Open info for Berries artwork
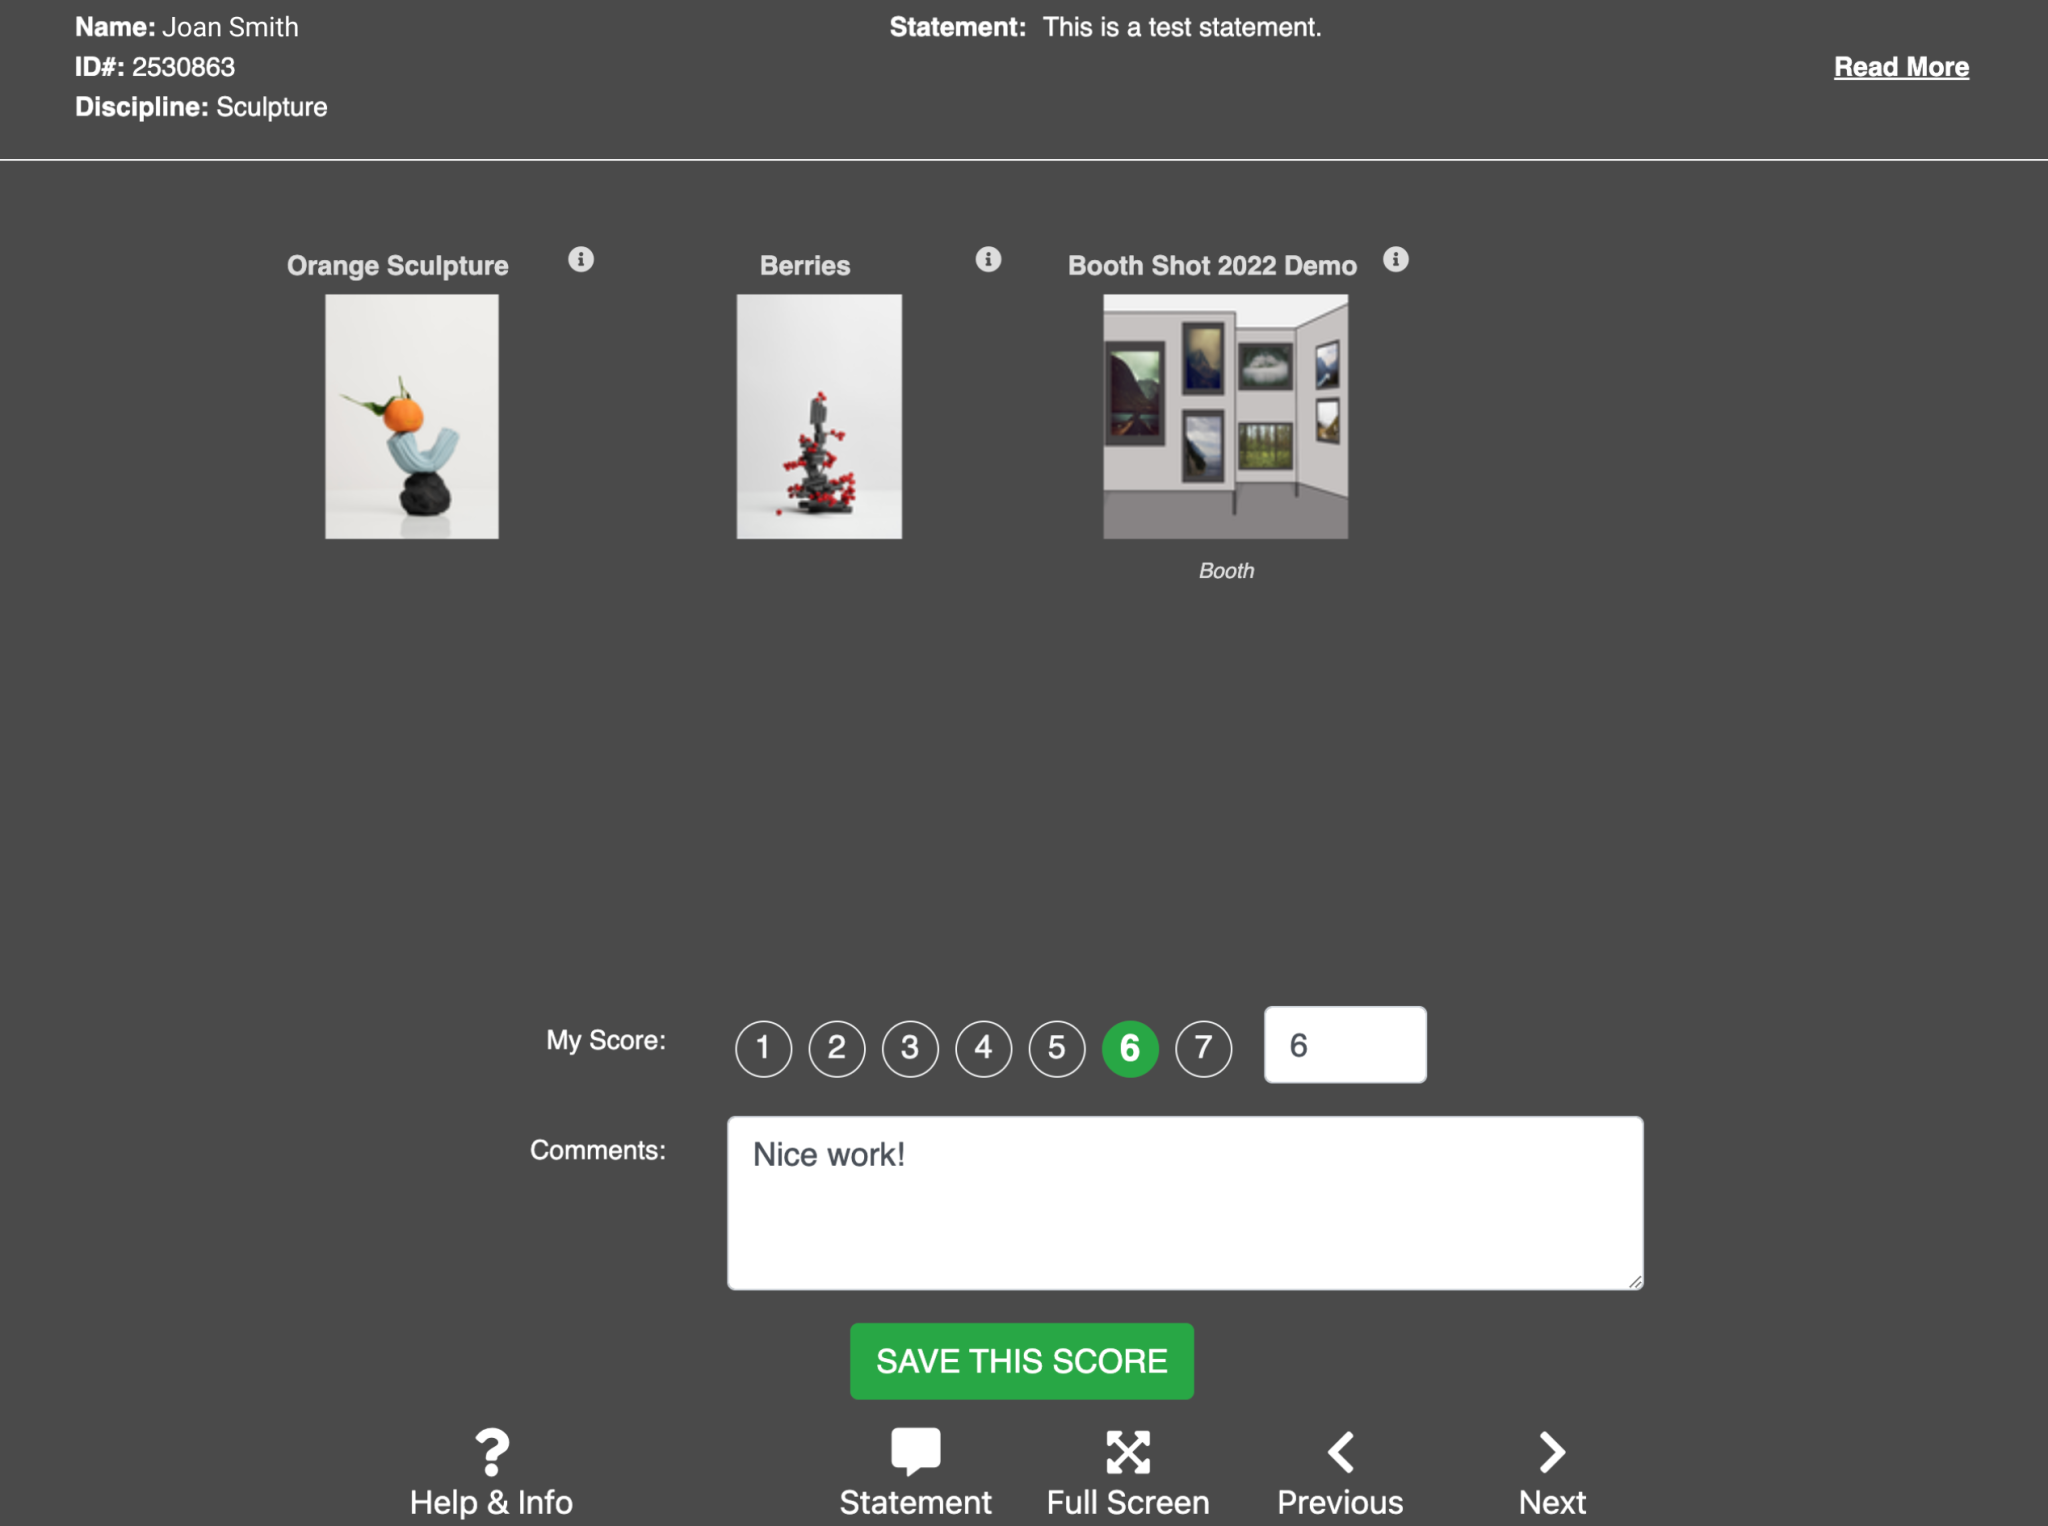The image size is (2048, 1526). click(988, 259)
